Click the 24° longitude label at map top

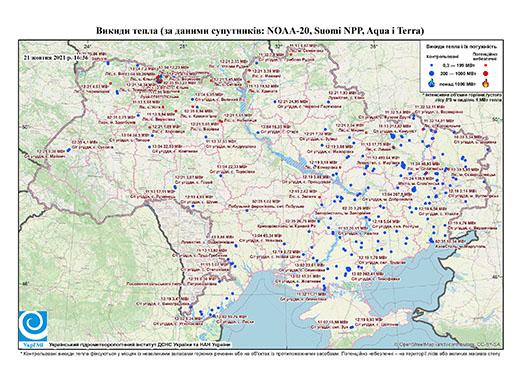pos(88,46)
